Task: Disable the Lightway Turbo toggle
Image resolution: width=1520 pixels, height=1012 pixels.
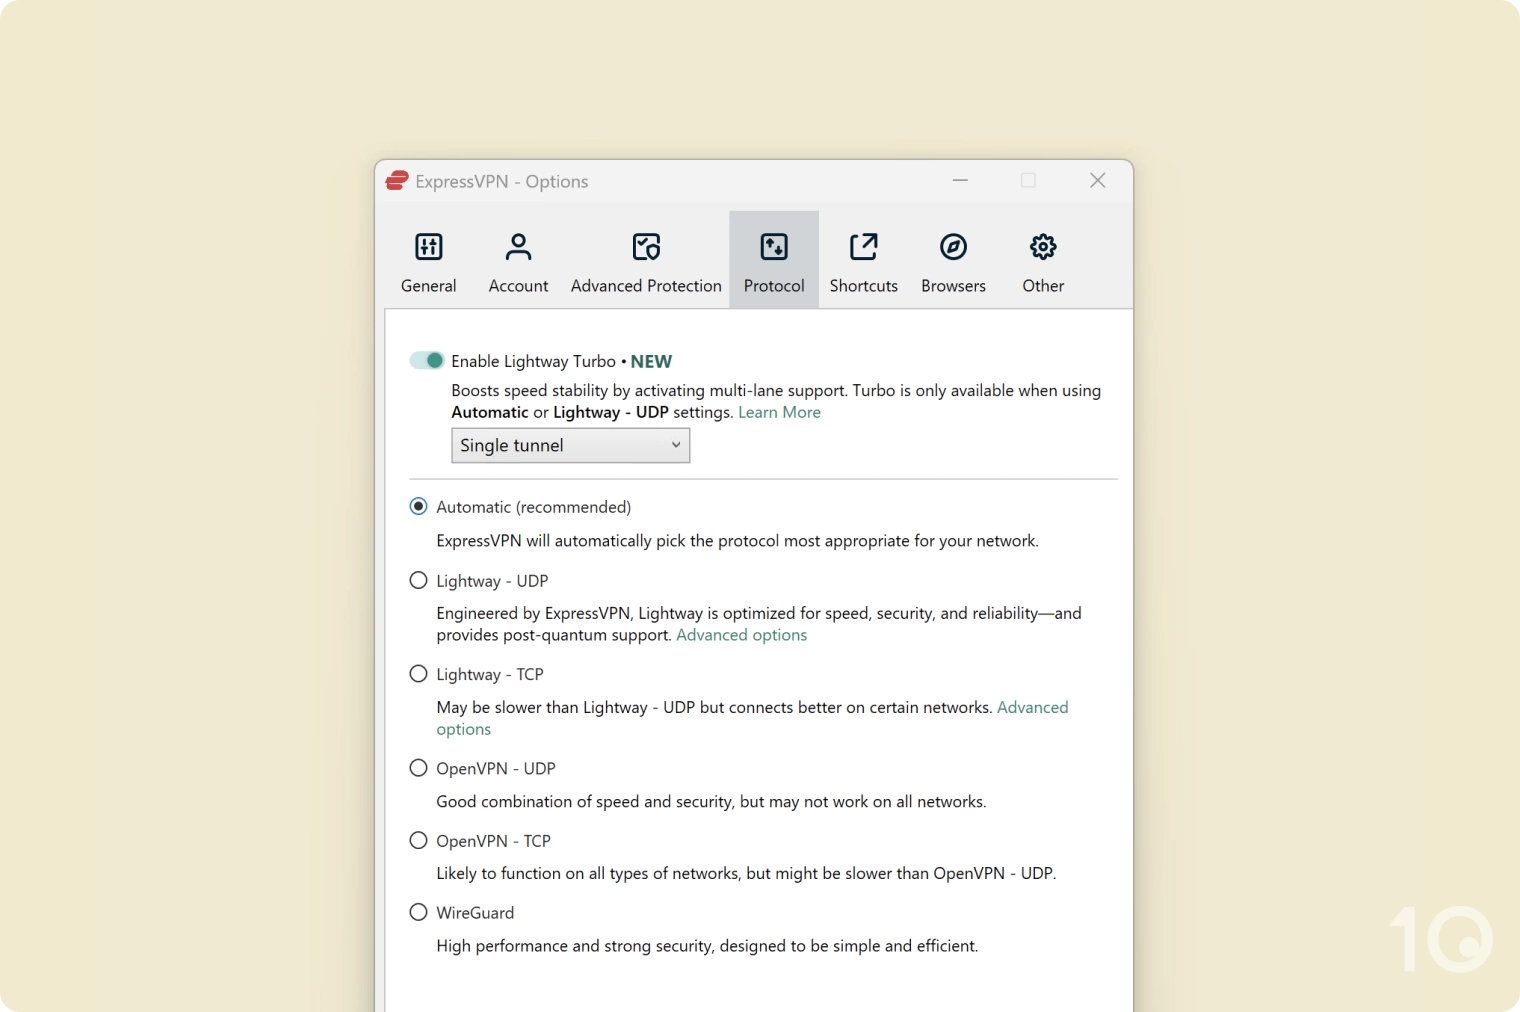Action: (x=427, y=361)
